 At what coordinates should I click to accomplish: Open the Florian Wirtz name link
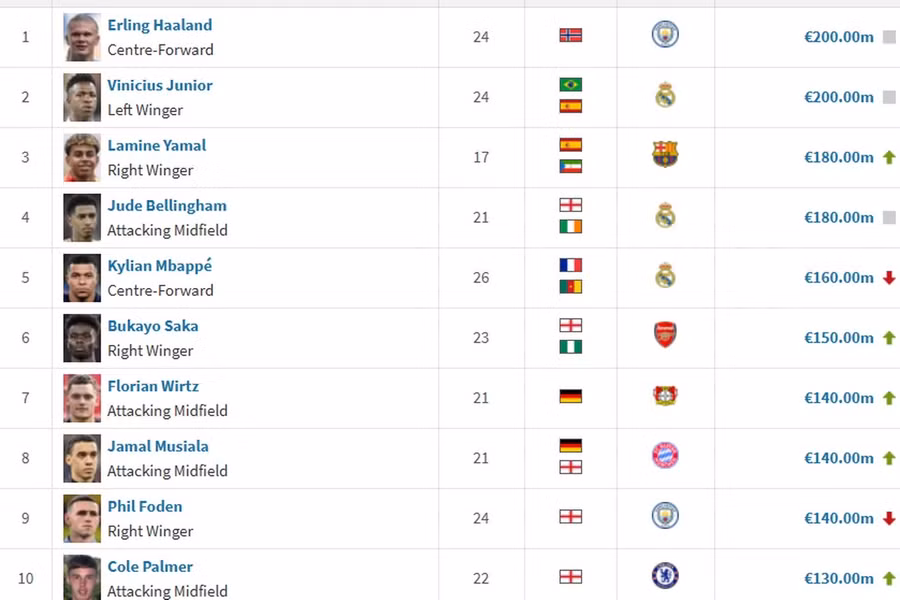point(153,386)
